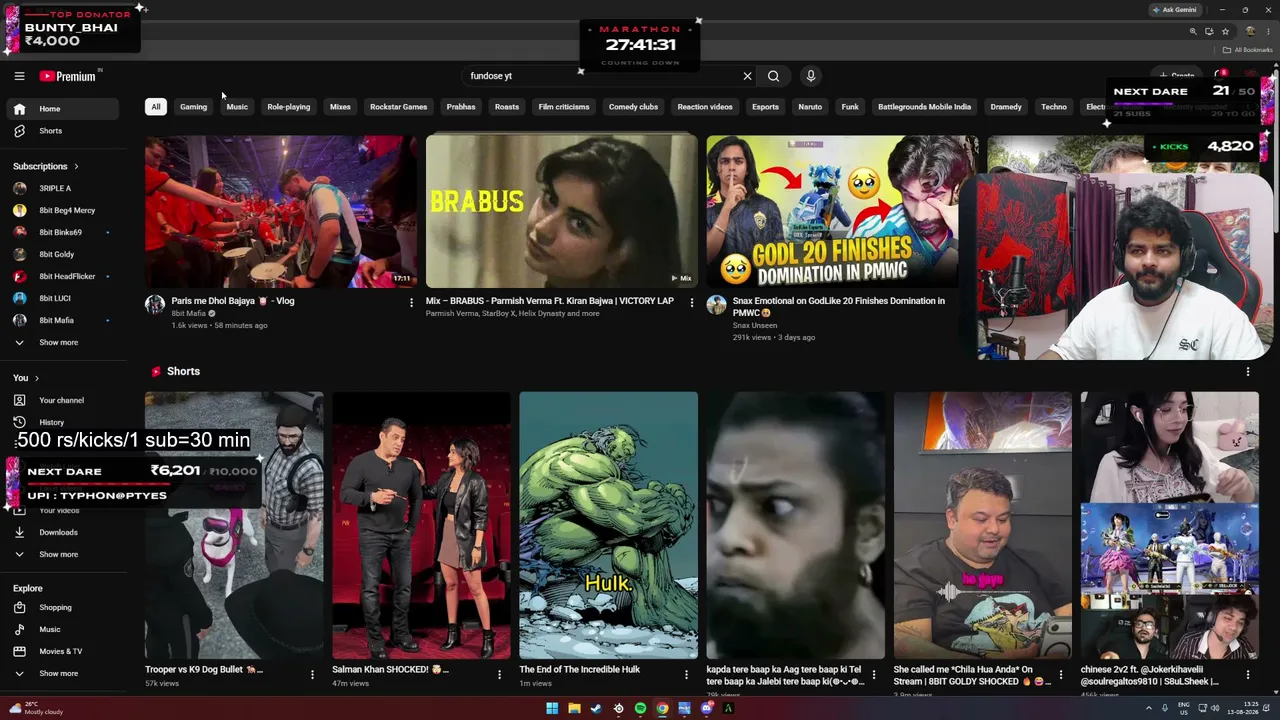Show hidden system tray icons

click(x=1148, y=709)
